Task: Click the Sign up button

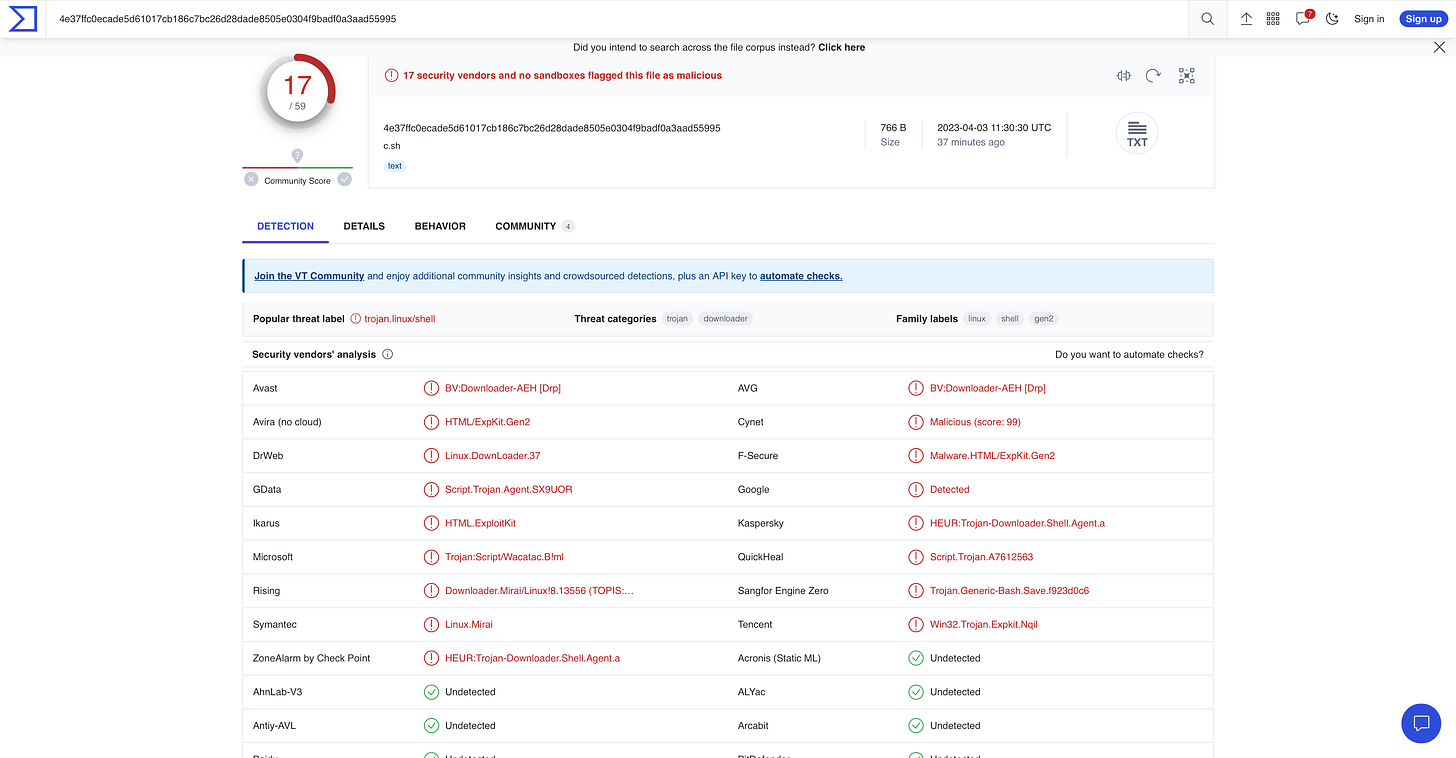Action: pyautogui.click(x=1423, y=19)
